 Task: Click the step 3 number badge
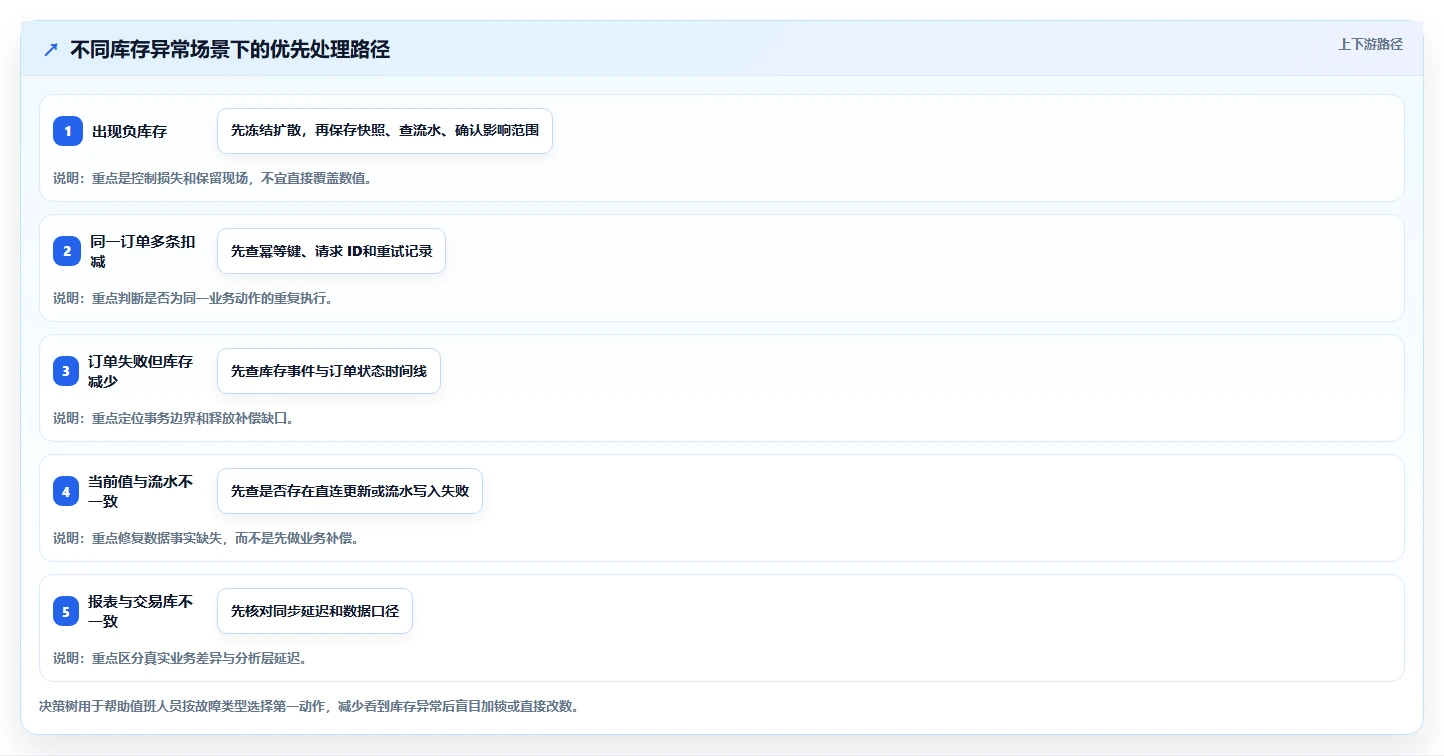68,371
